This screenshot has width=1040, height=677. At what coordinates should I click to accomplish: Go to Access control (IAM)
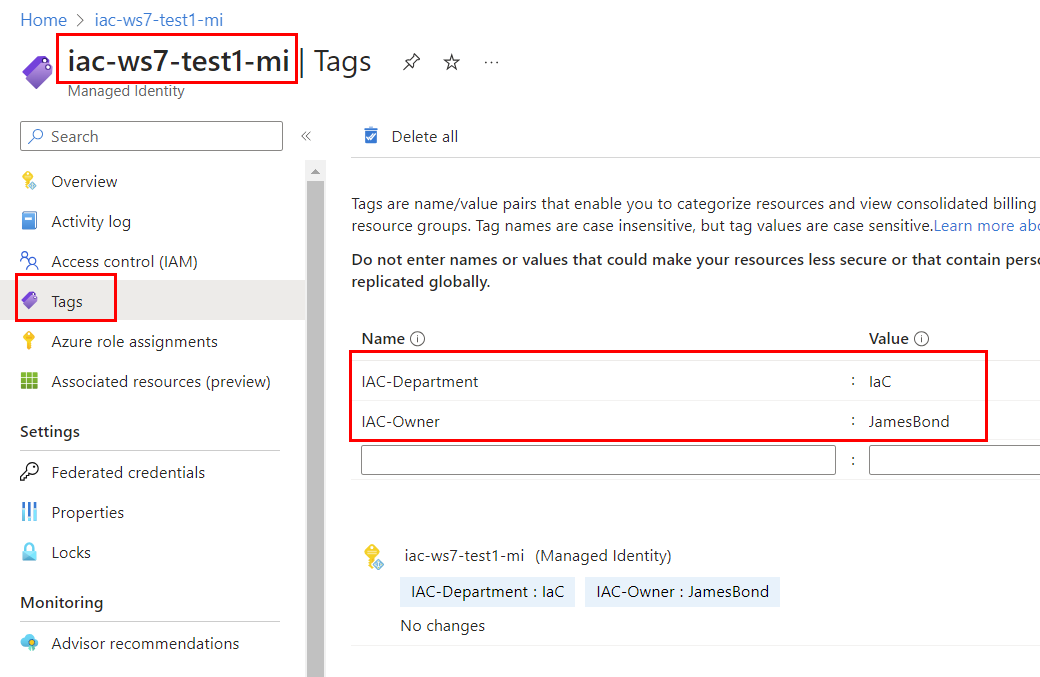[x=124, y=261]
